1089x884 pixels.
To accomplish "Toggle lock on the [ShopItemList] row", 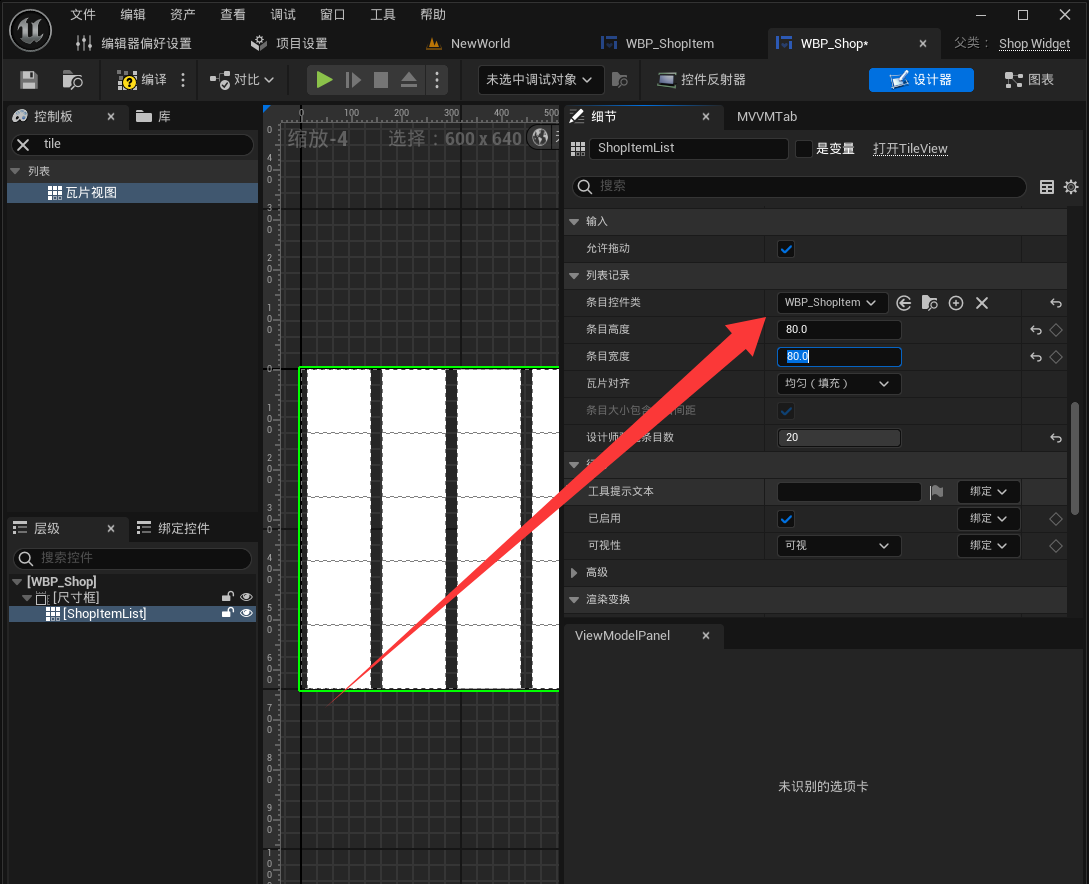I will click(227, 613).
